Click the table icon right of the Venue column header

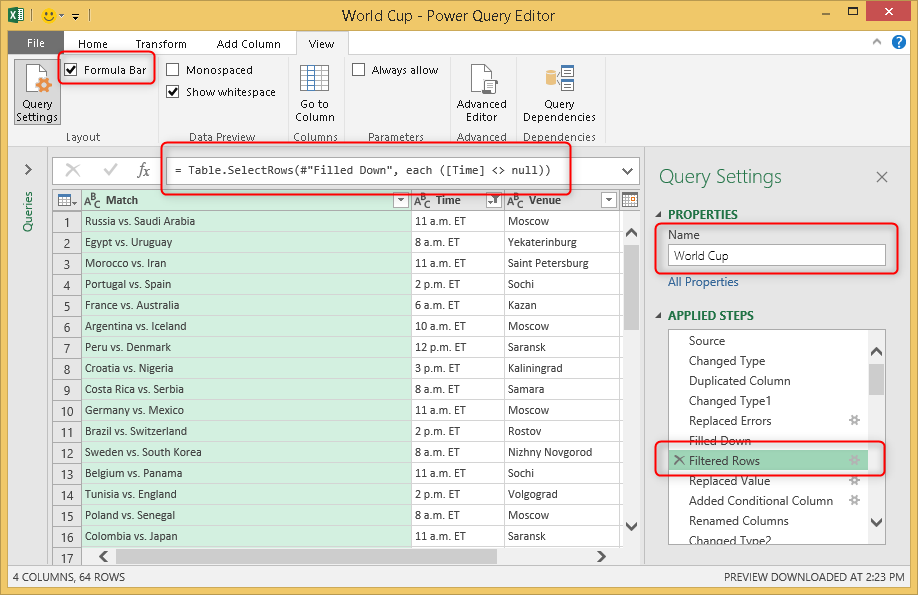(630, 200)
